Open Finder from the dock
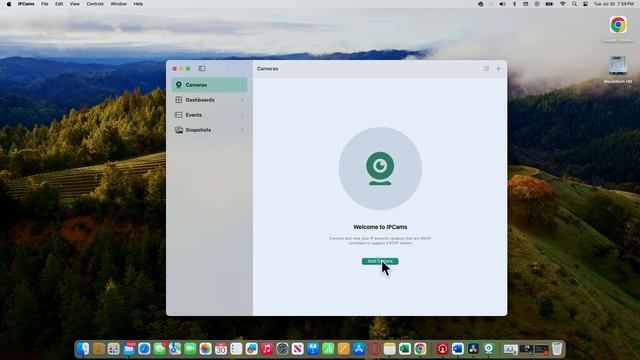640x360 pixels. click(x=83, y=349)
